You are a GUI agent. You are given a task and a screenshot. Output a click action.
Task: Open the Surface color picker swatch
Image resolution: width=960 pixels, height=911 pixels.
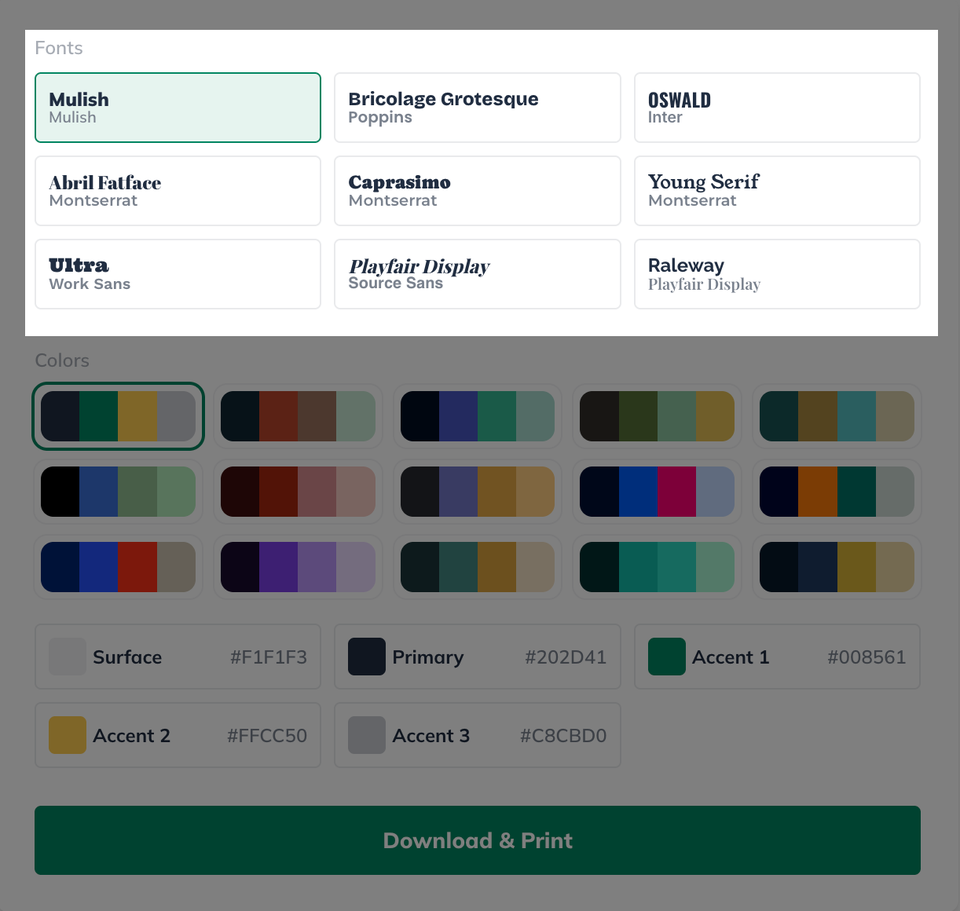[x=67, y=657]
